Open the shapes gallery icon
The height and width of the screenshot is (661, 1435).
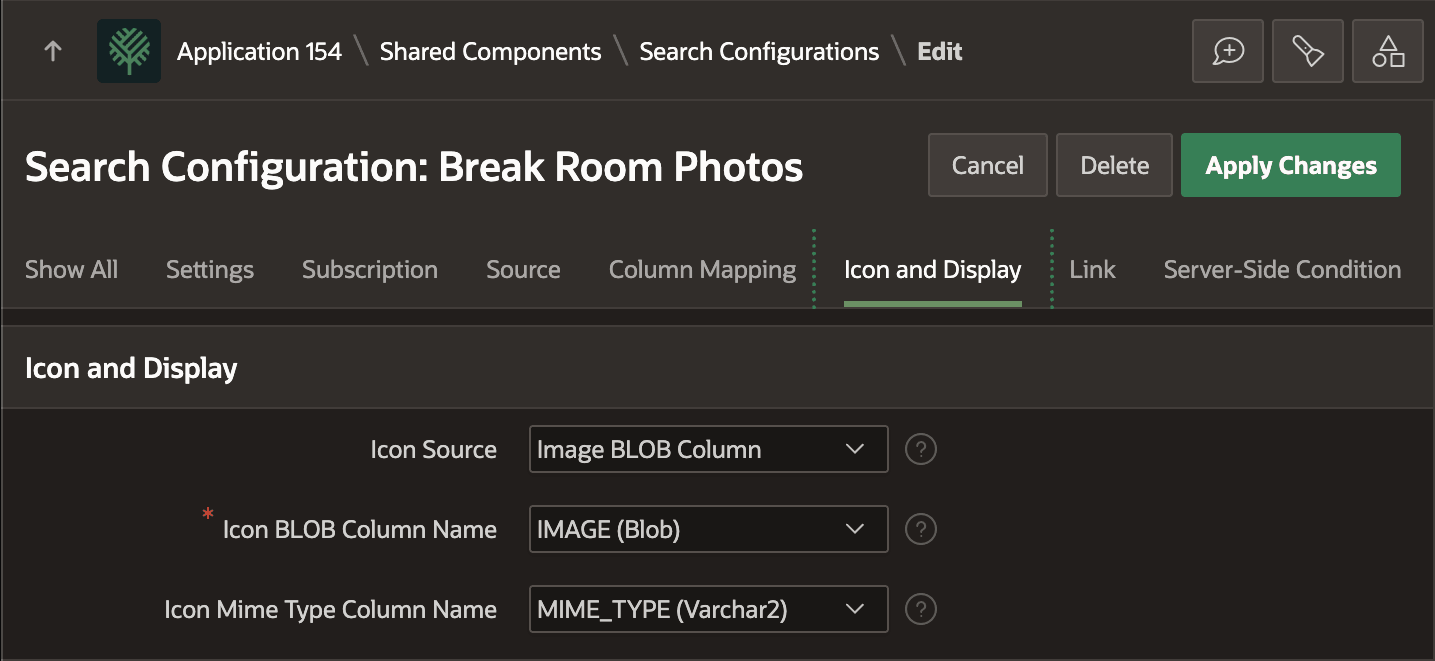click(1388, 51)
